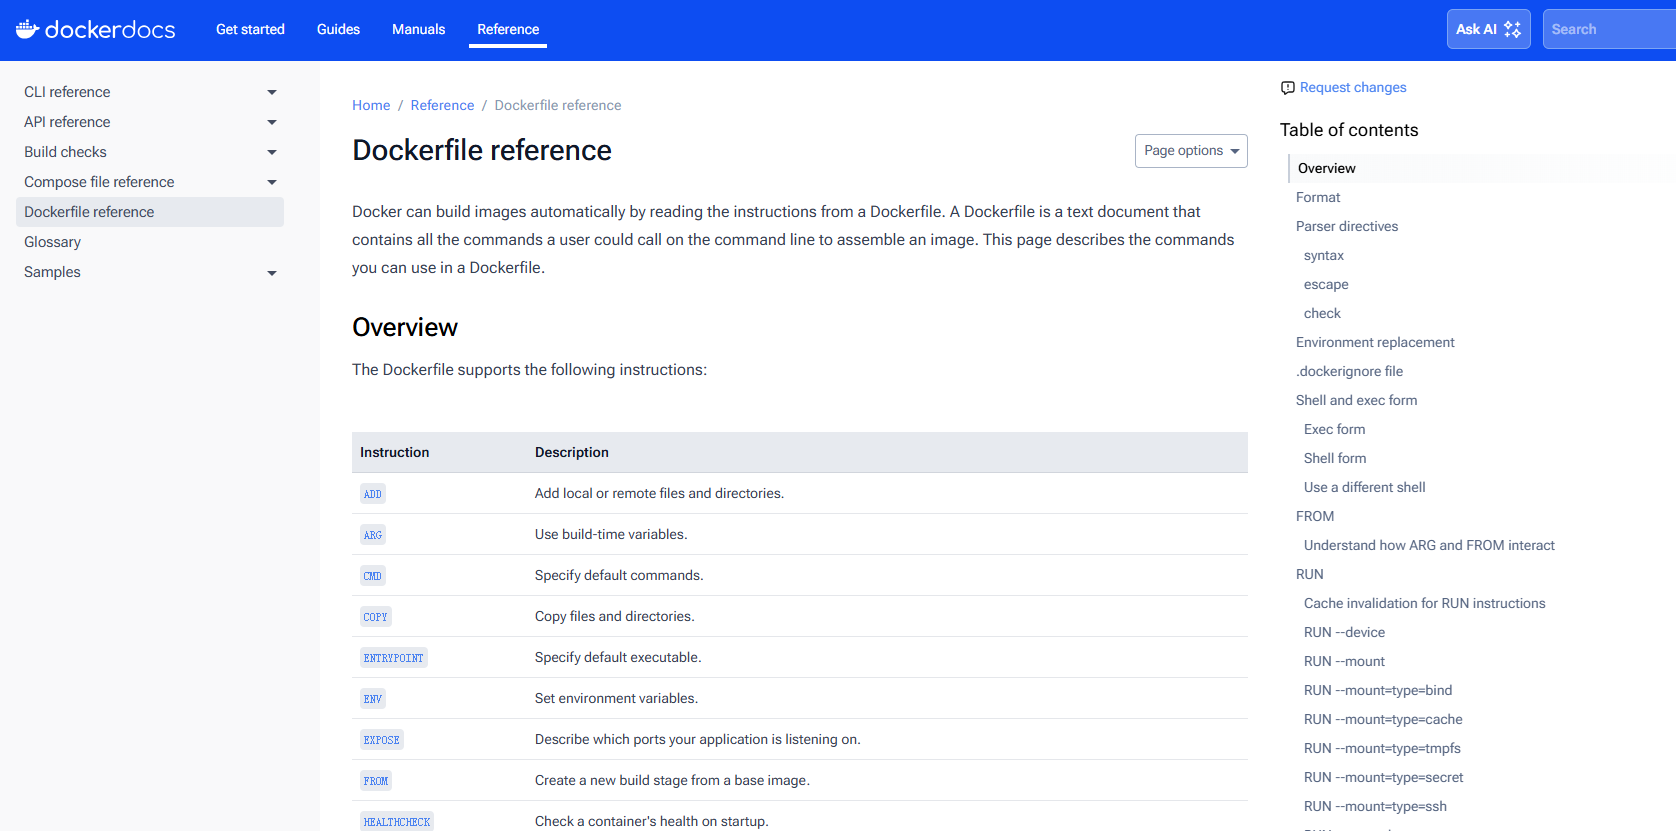
Task: Click the Request changes speech bubble icon
Action: pos(1288,88)
